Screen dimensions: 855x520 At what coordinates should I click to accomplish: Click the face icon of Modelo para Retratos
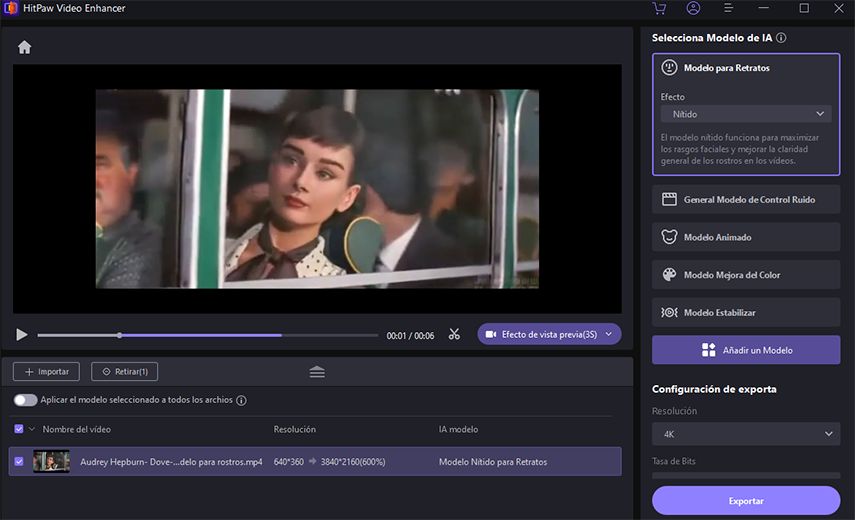[x=669, y=68]
